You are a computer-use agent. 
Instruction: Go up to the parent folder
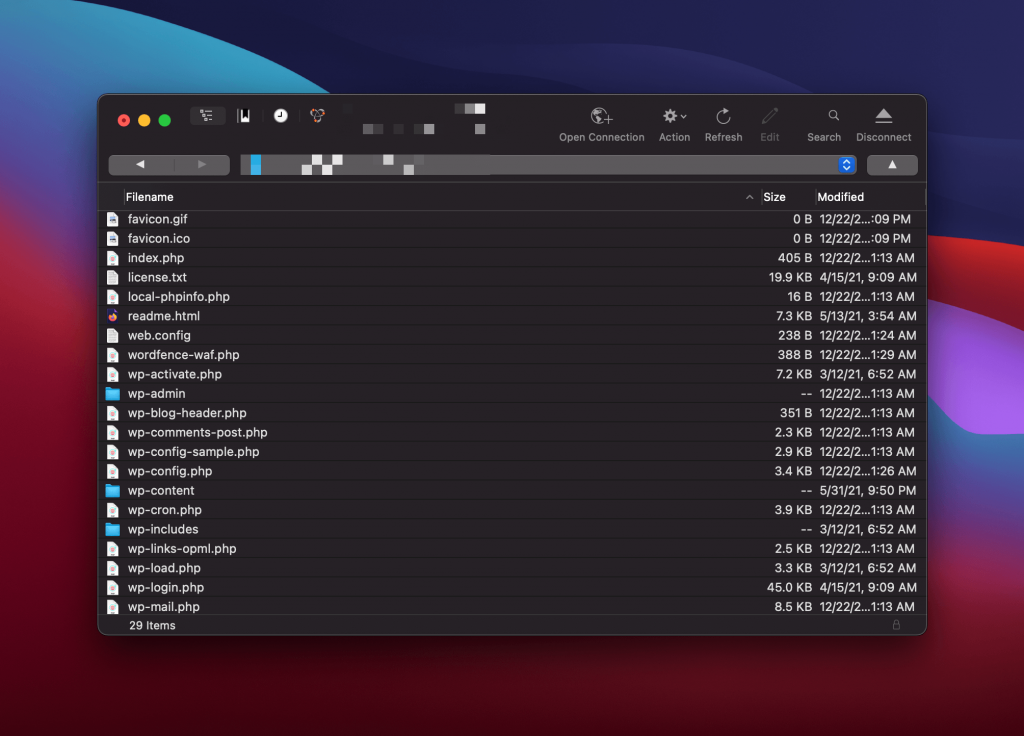click(892, 165)
